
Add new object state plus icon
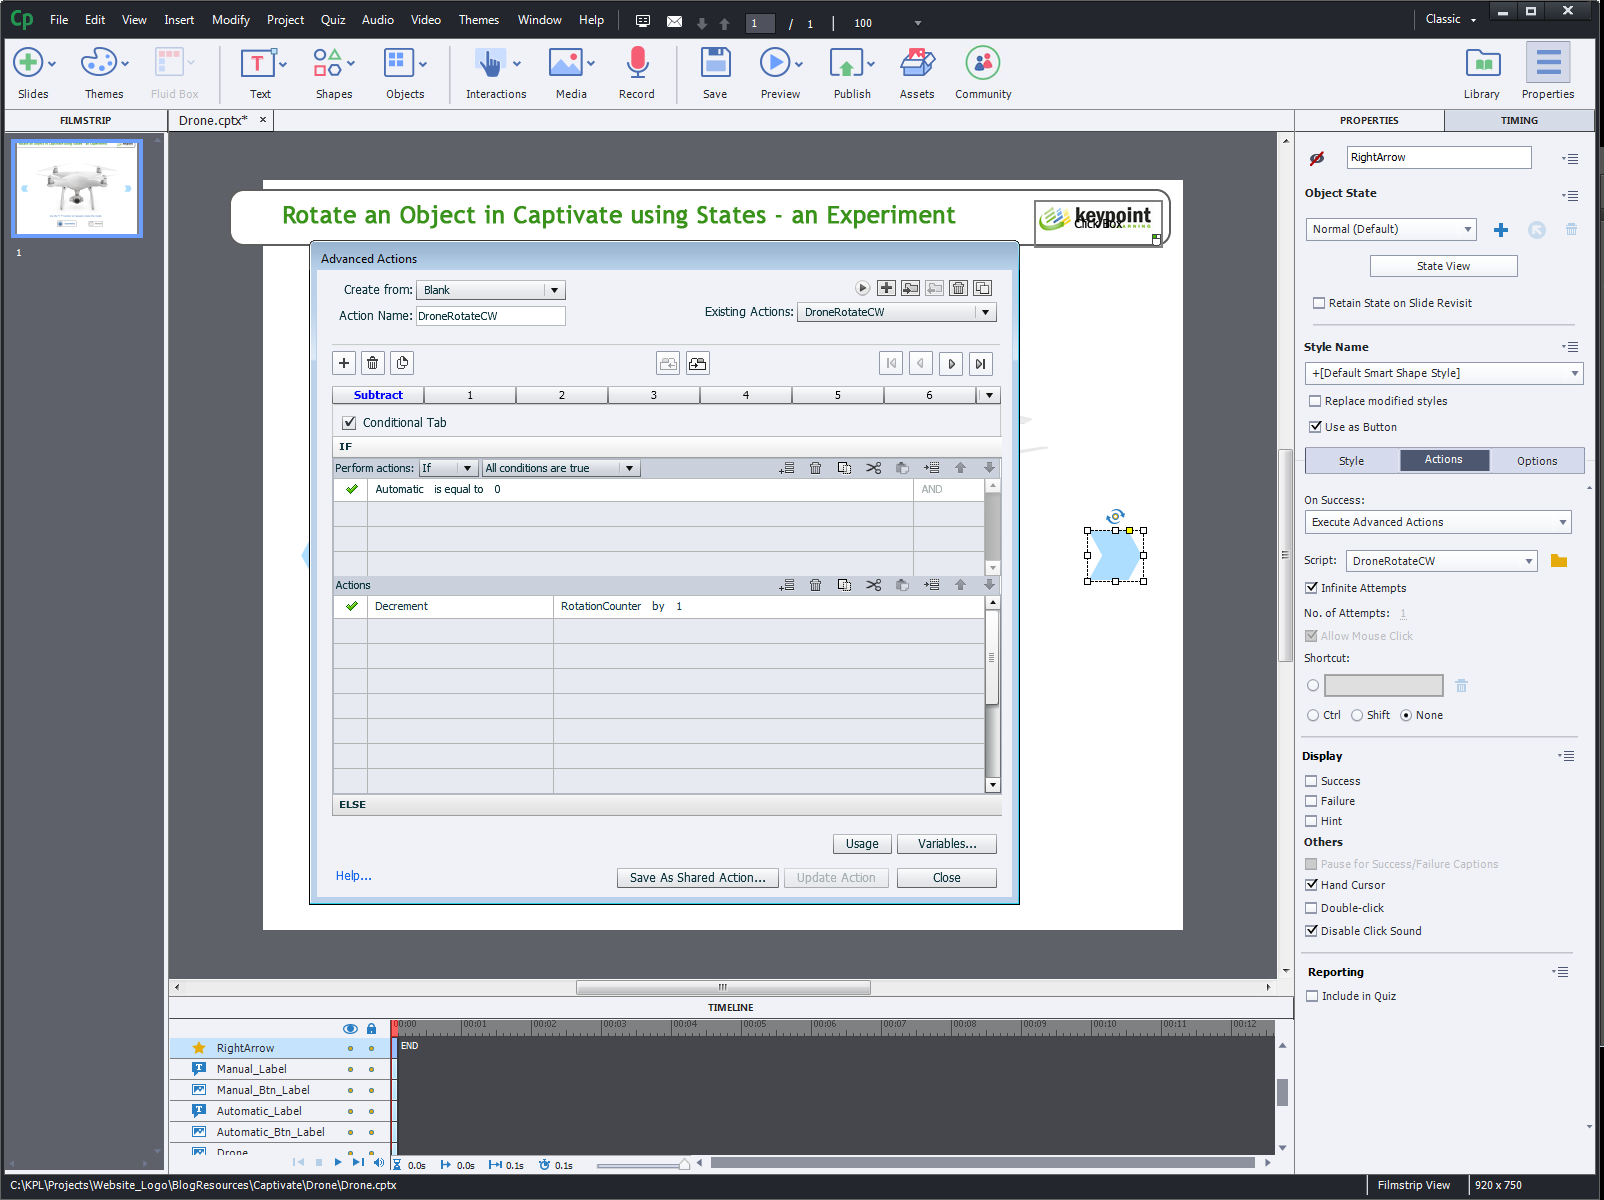pos(1500,230)
